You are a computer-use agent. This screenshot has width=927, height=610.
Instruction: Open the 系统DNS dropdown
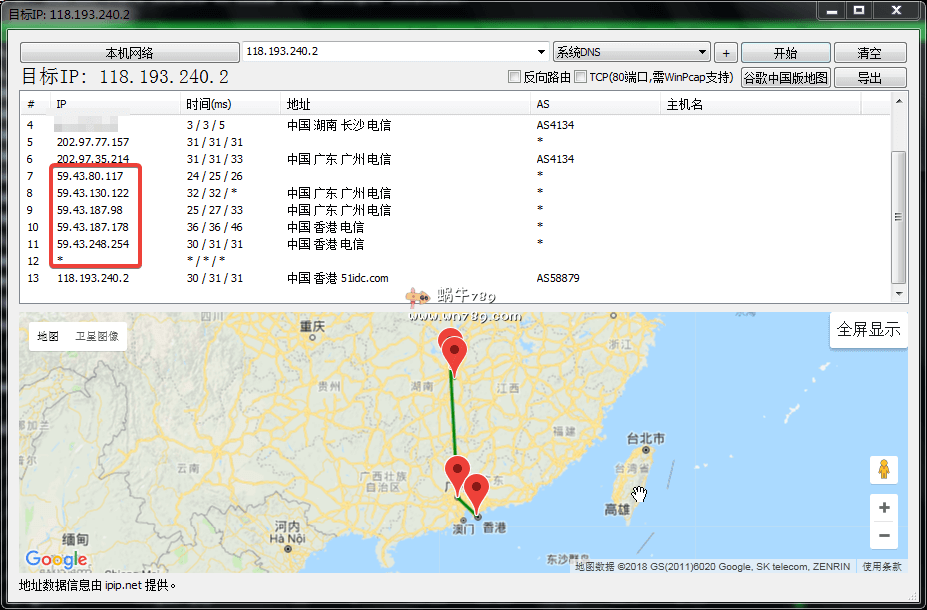tap(703, 52)
